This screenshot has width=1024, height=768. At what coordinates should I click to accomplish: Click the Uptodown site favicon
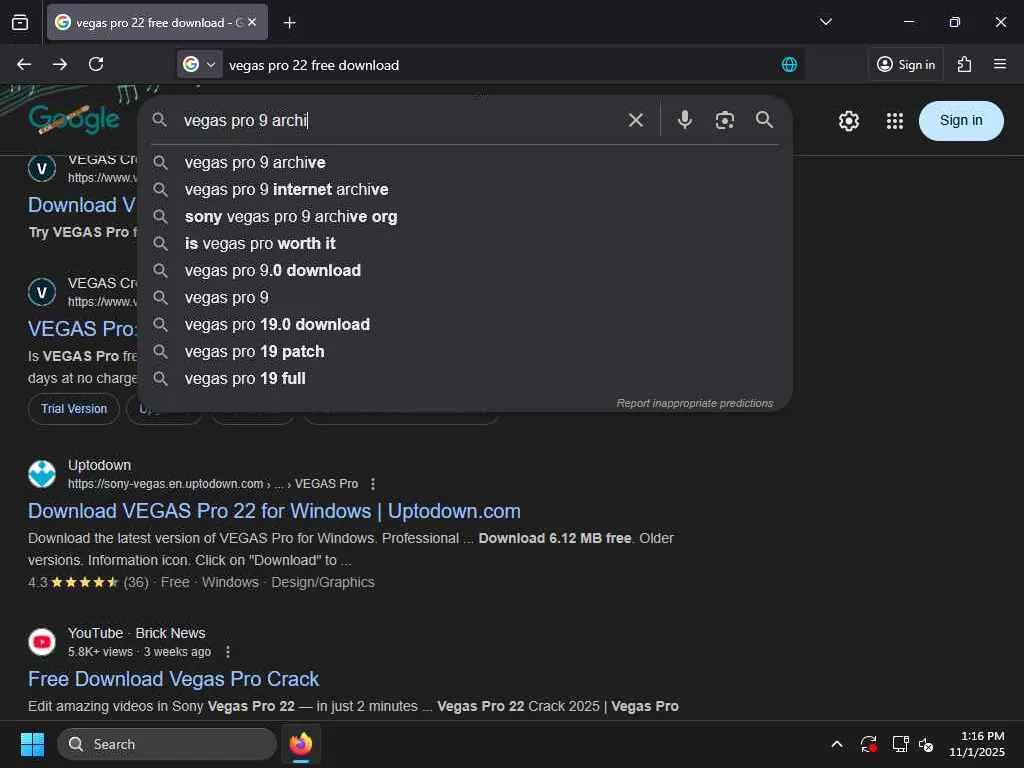[42, 474]
